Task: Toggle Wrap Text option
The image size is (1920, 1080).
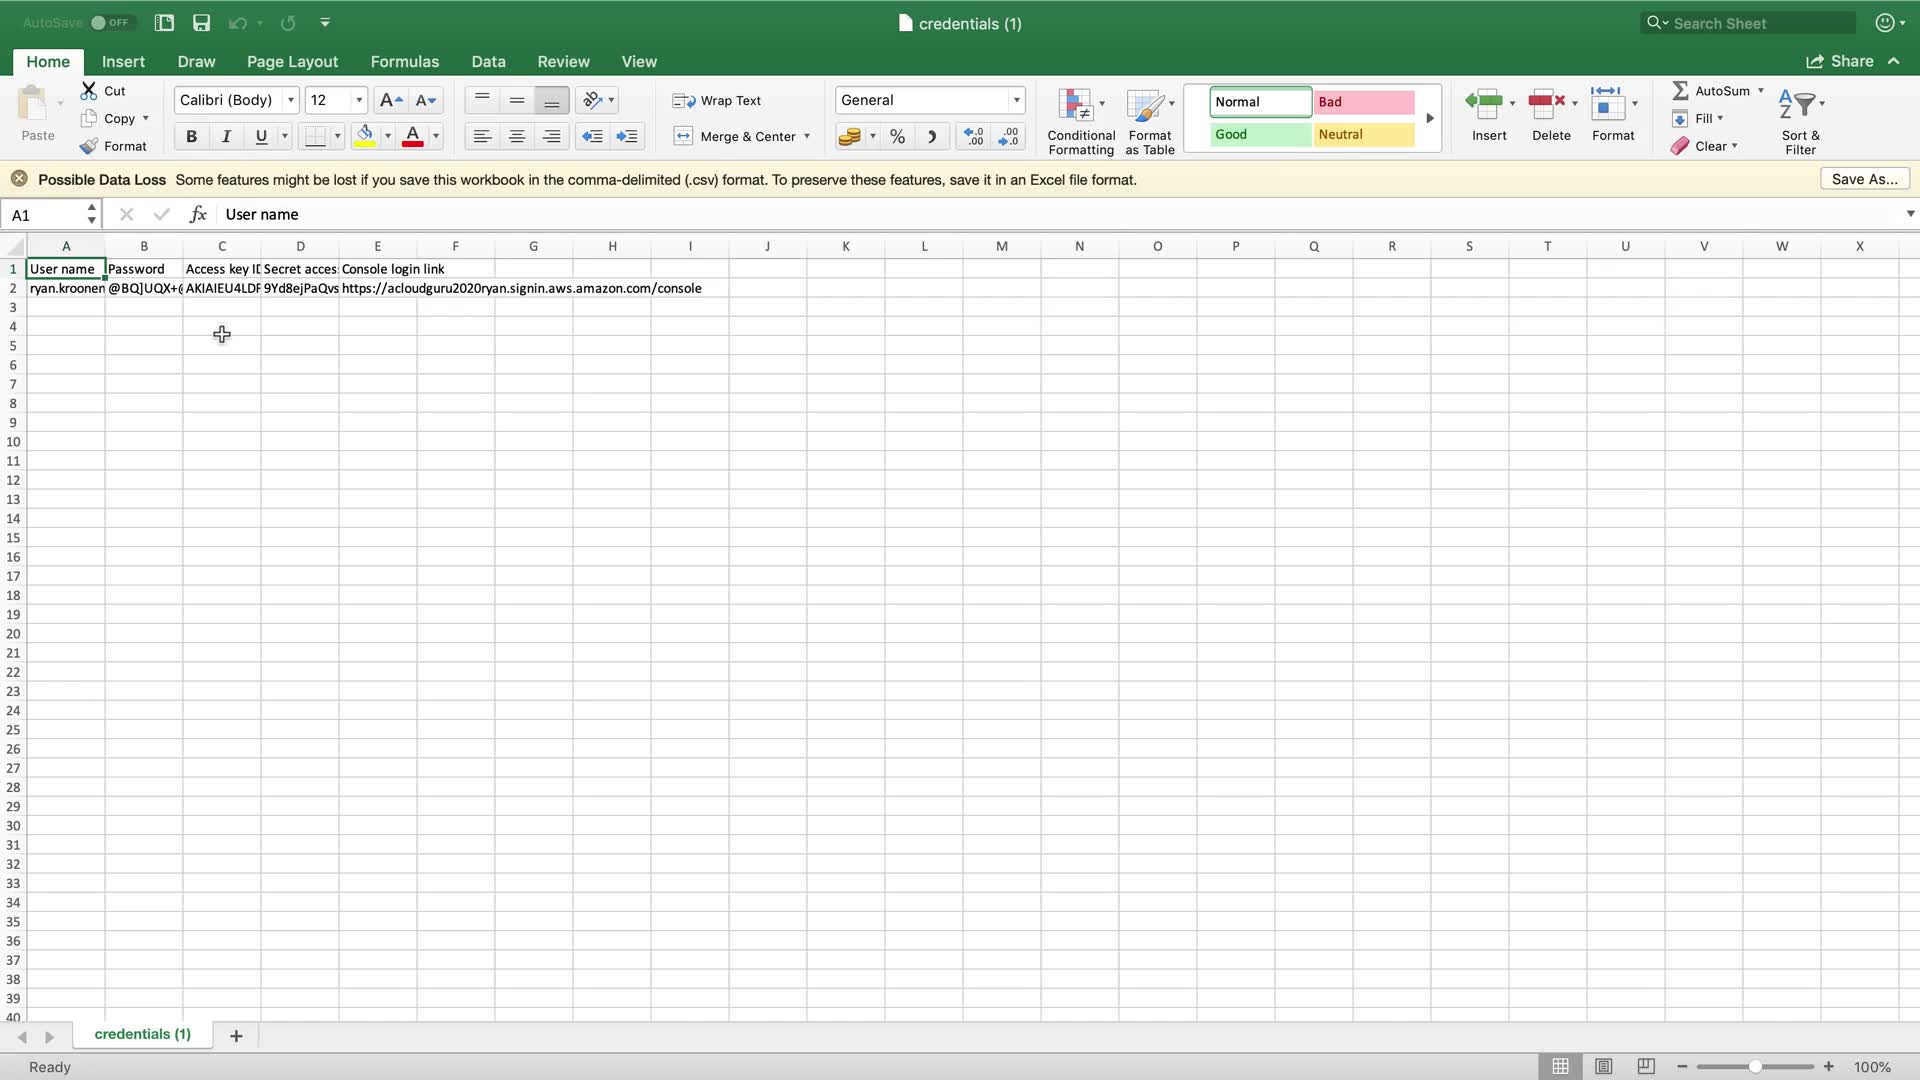Action: coord(717,100)
